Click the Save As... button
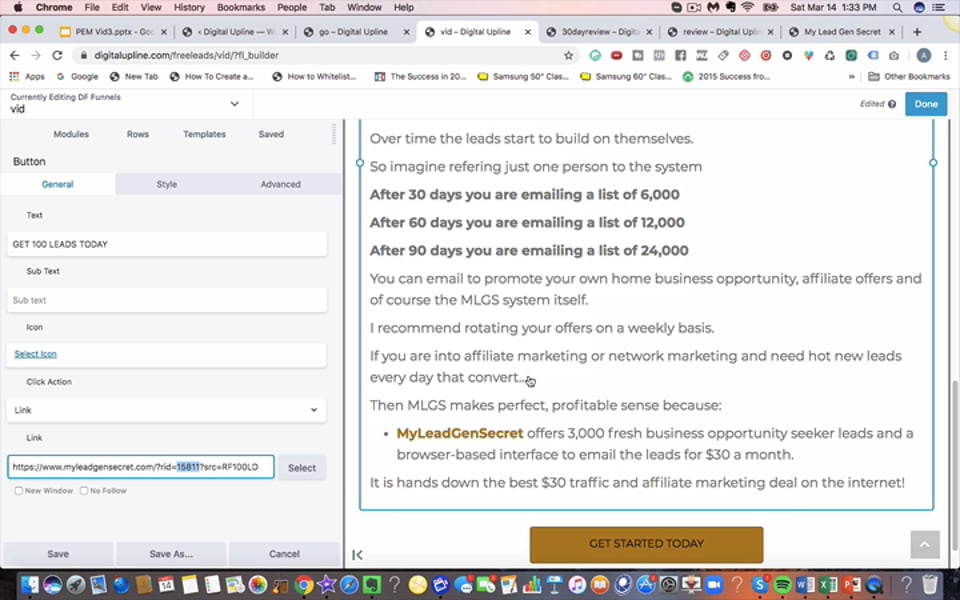 [x=171, y=554]
